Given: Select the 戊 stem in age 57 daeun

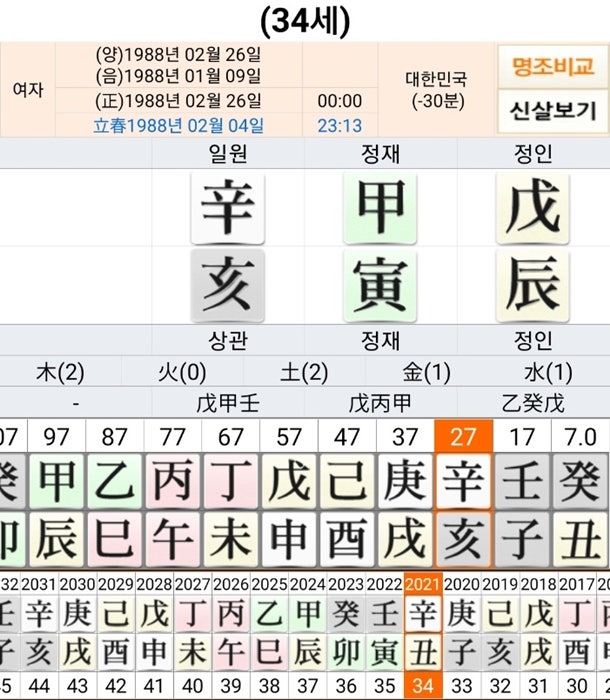Looking at the screenshot, I should coord(289,481).
